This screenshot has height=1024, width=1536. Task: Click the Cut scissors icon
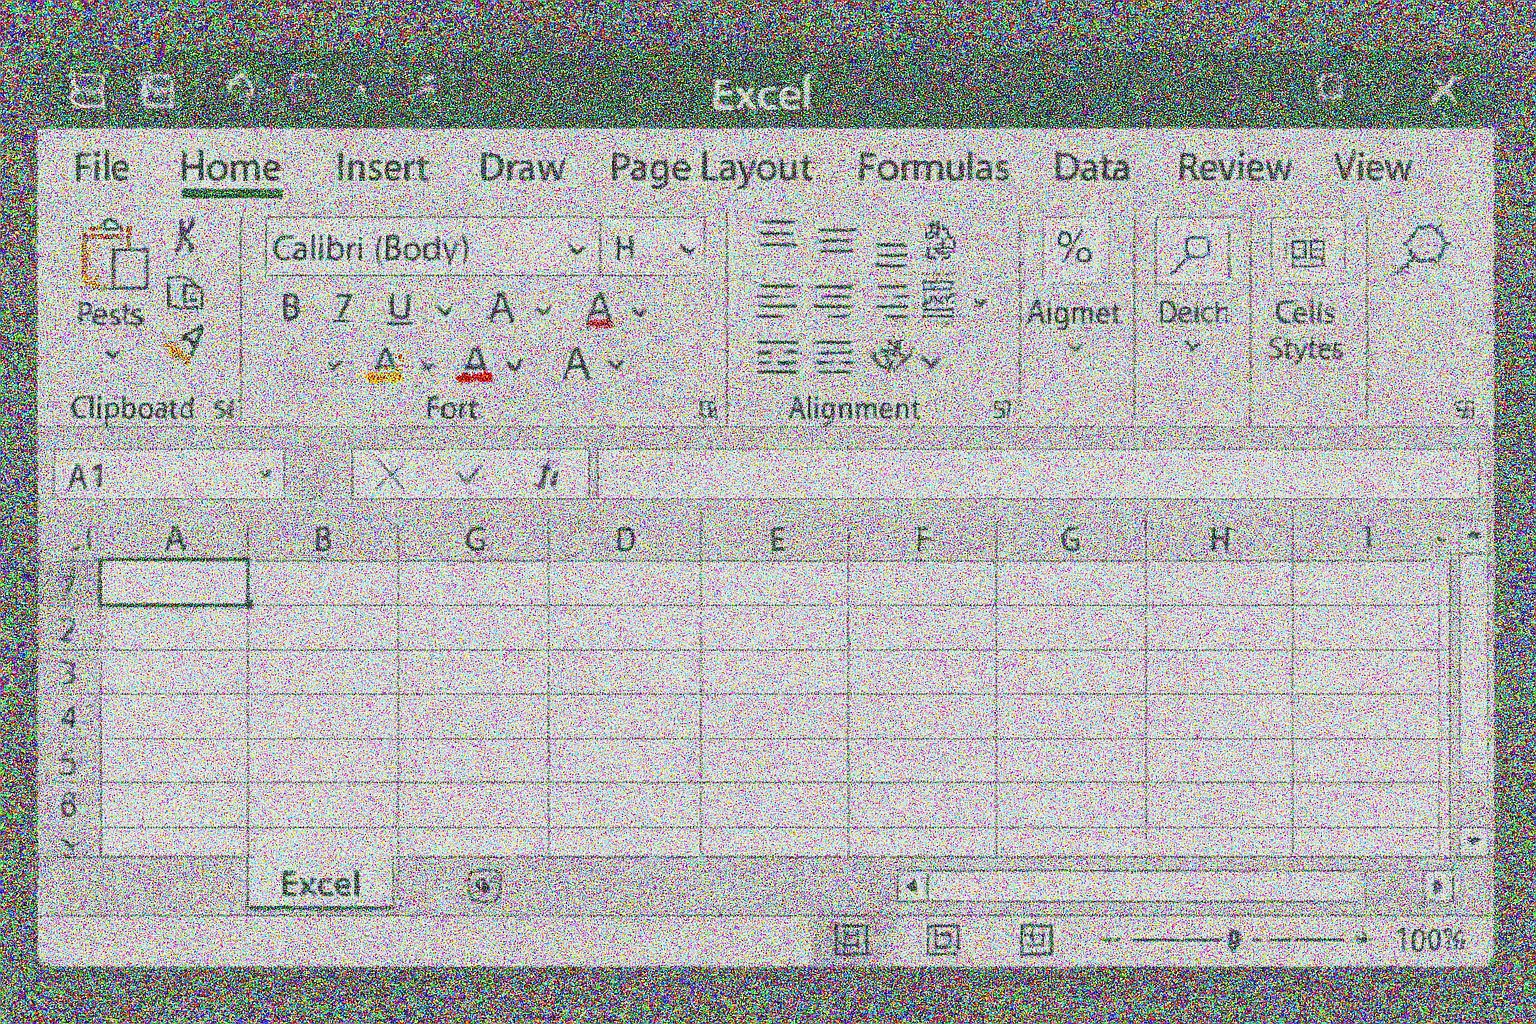[x=185, y=237]
